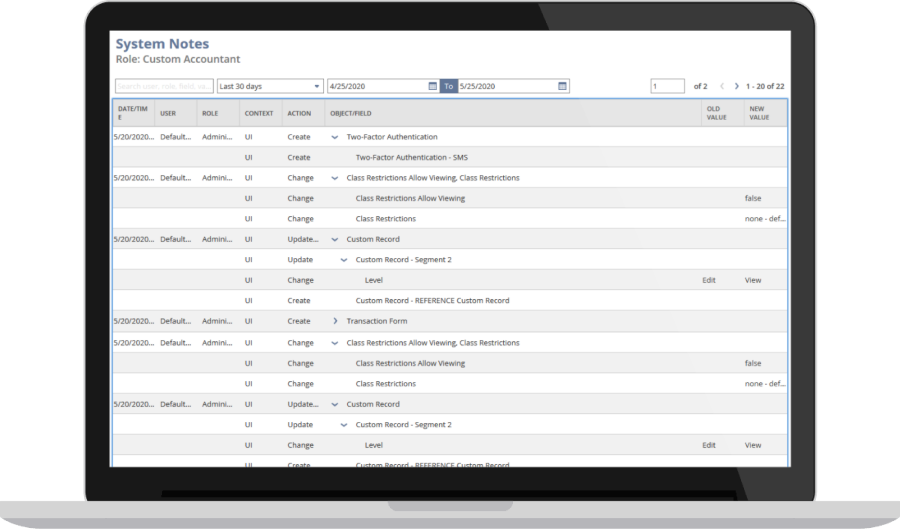Collapse the first Custom Record - Segment 2 row
The width and height of the screenshot is (900, 529).
[344, 260]
